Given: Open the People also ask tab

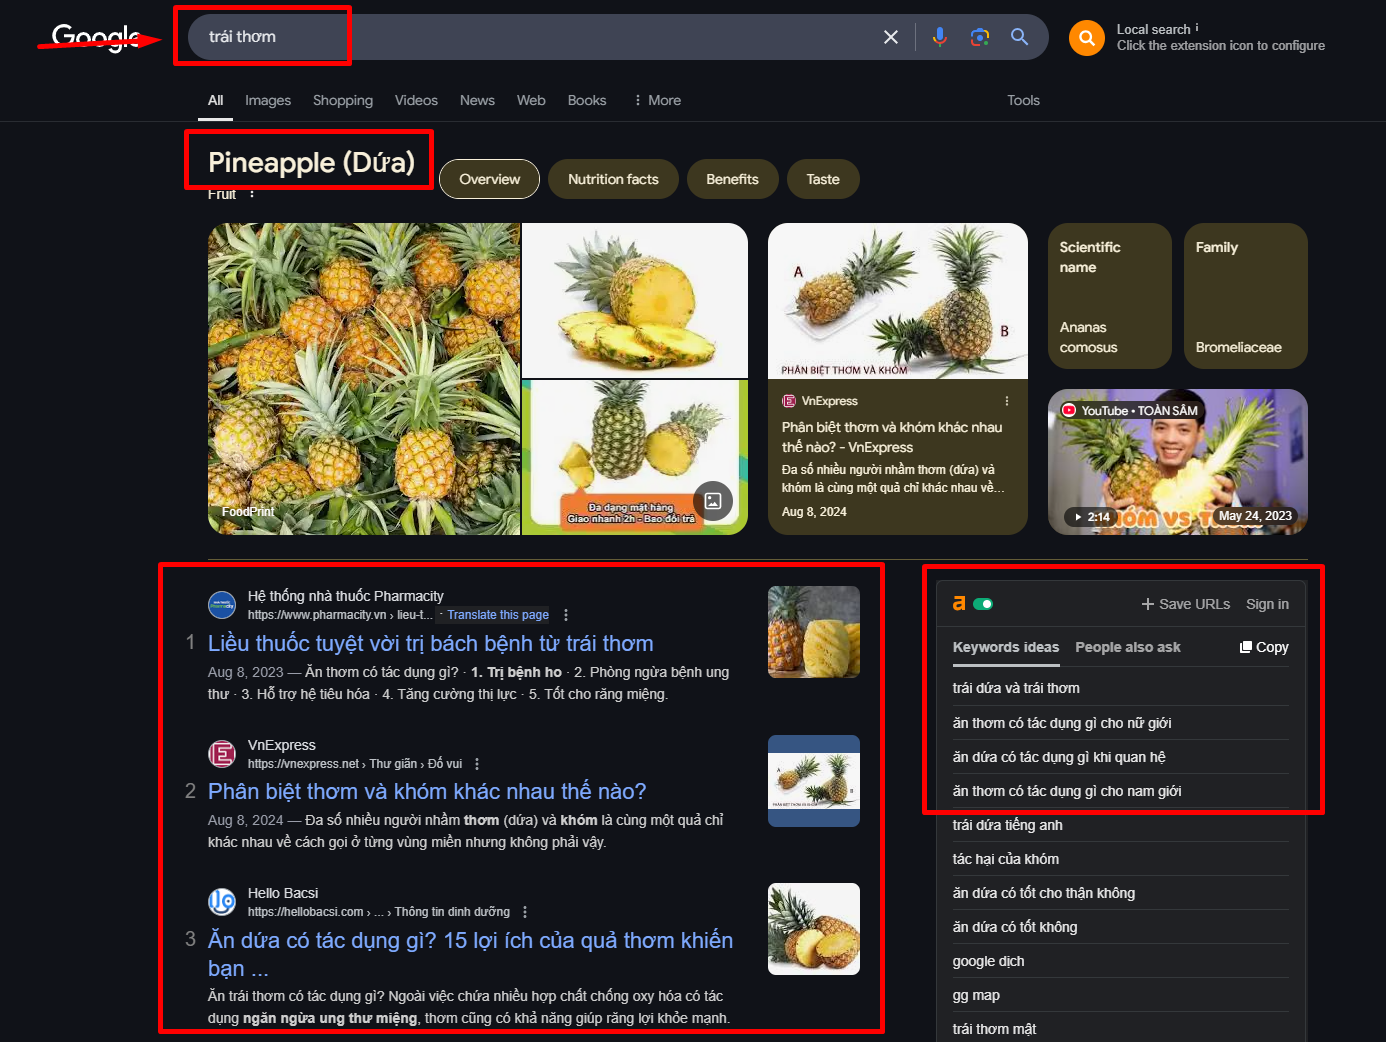Looking at the screenshot, I should click(1128, 647).
